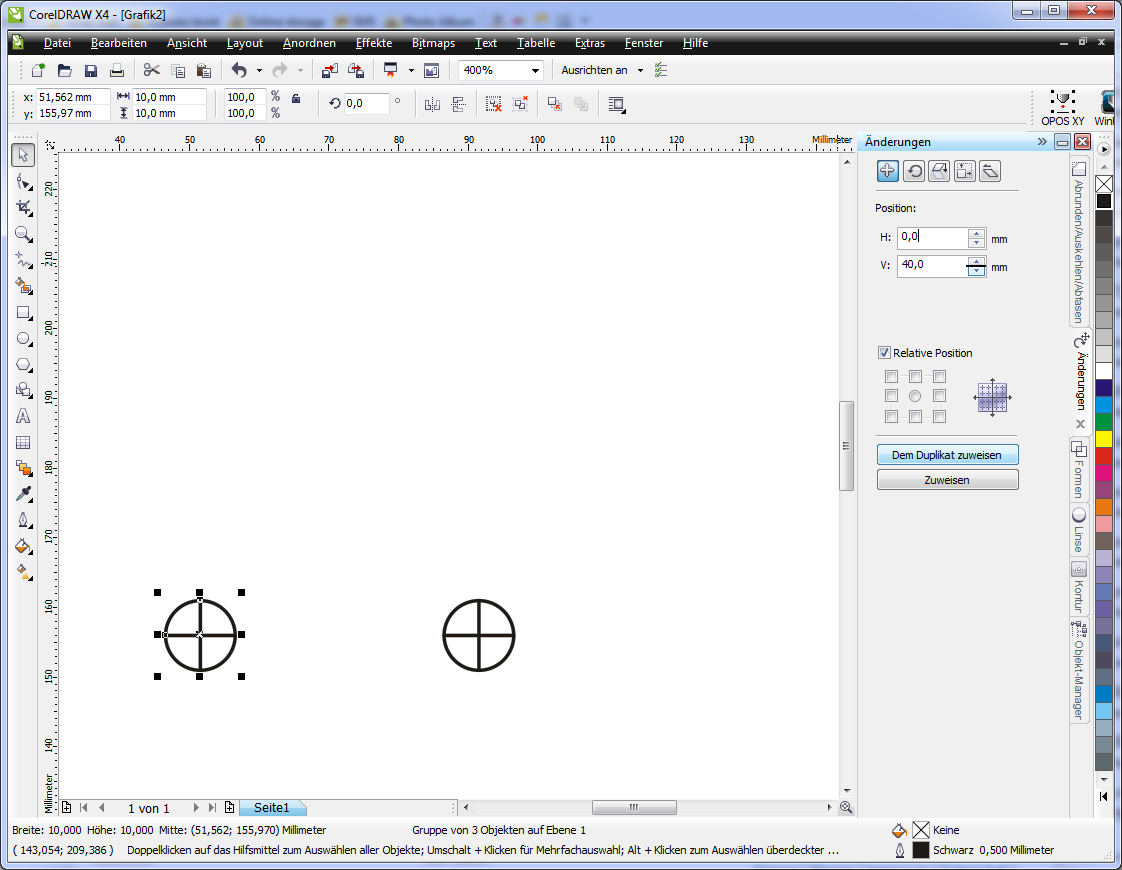Click the Save icon in toolbar
Image resolution: width=1122 pixels, height=870 pixels.
pos(91,70)
